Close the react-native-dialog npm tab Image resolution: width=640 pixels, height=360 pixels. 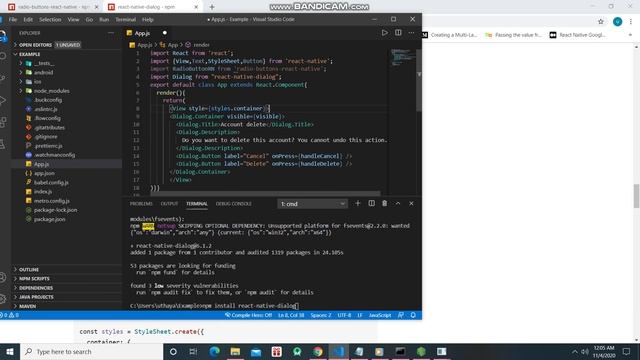point(196,7)
